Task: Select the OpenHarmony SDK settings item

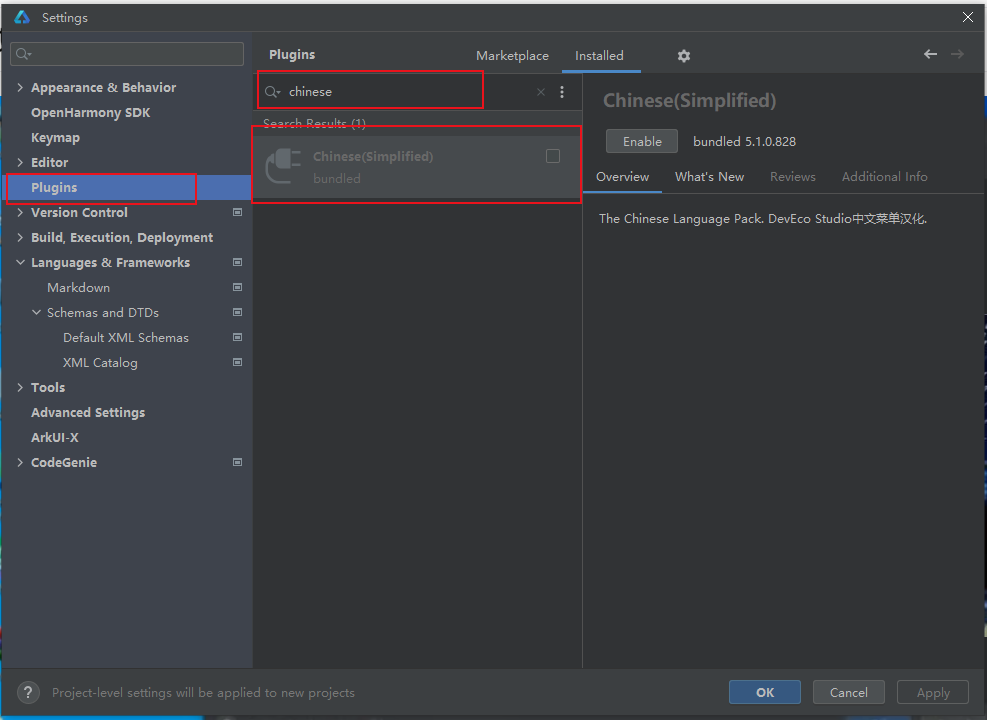Action: click(90, 113)
